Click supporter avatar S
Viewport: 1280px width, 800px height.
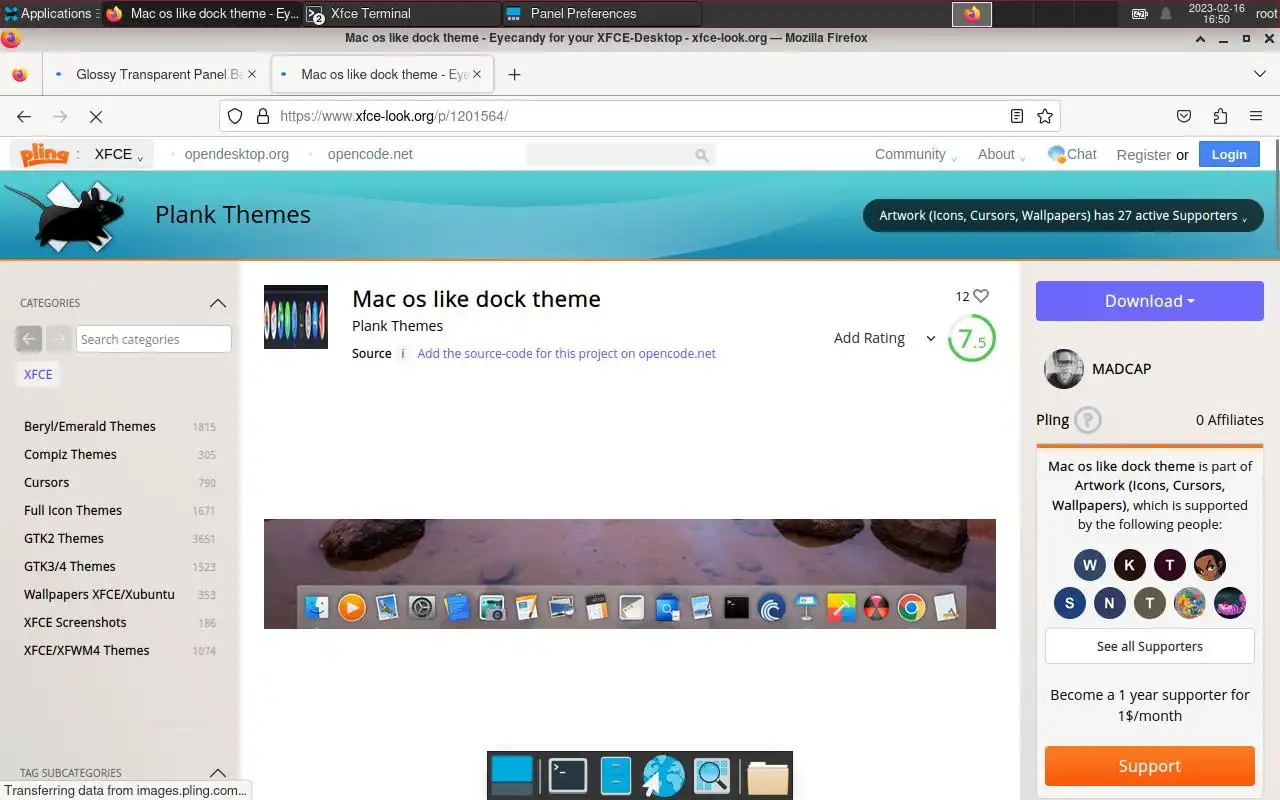tap(1070, 603)
